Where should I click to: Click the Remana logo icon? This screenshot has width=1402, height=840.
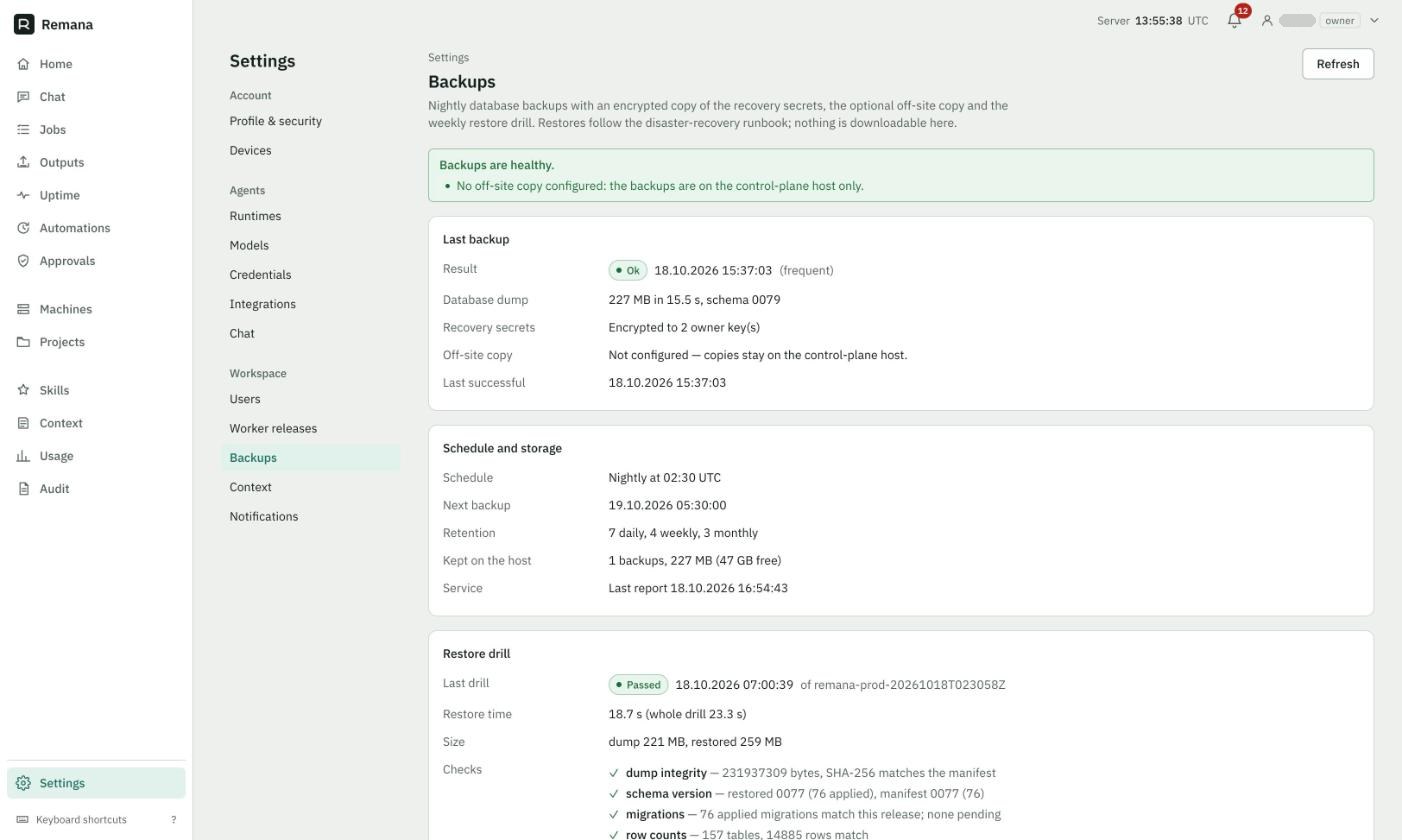(x=24, y=24)
